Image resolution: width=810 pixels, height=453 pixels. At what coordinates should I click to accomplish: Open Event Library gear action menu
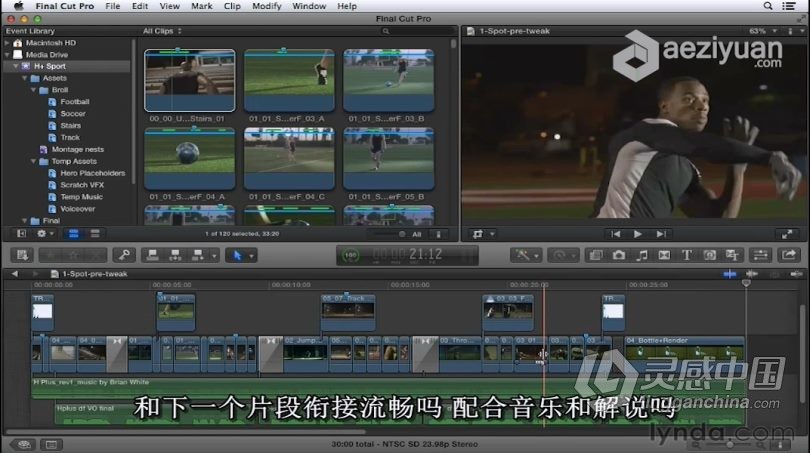coord(44,233)
